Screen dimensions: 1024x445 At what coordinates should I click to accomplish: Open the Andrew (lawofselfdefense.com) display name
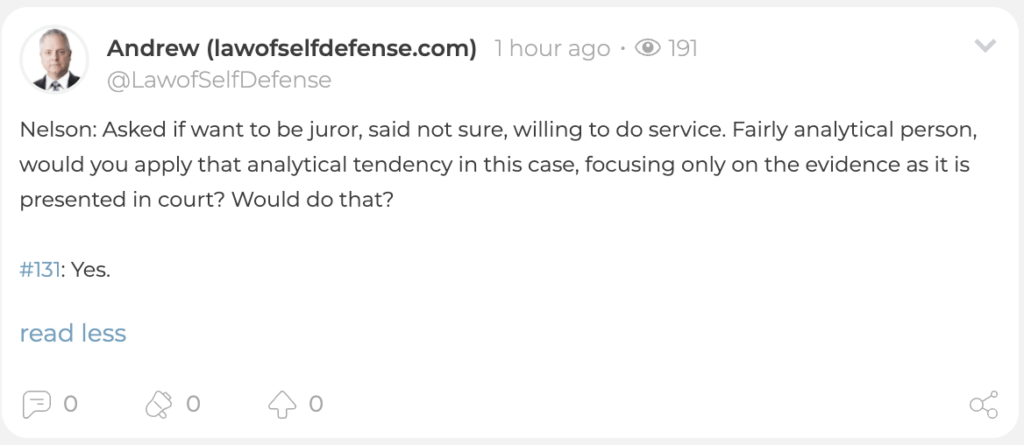click(x=291, y=48)
